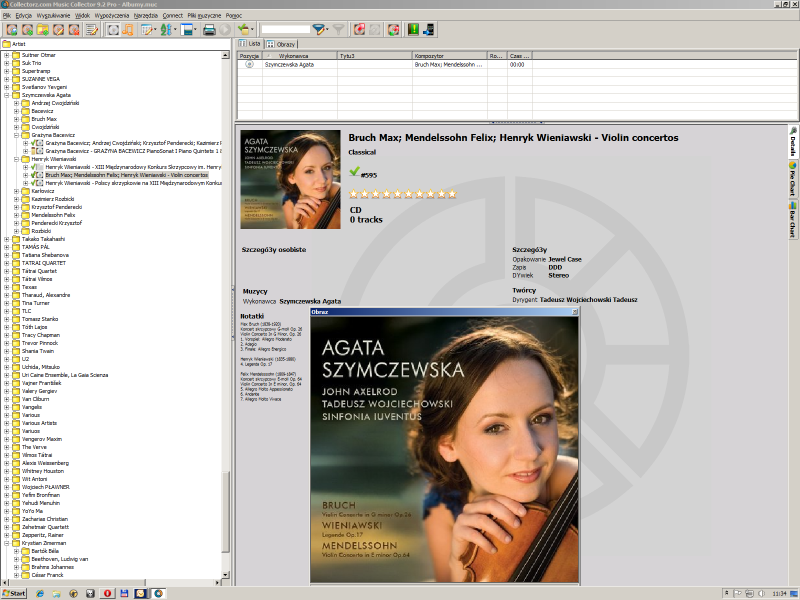Select the Supertramp artist folder

[36, 71]
